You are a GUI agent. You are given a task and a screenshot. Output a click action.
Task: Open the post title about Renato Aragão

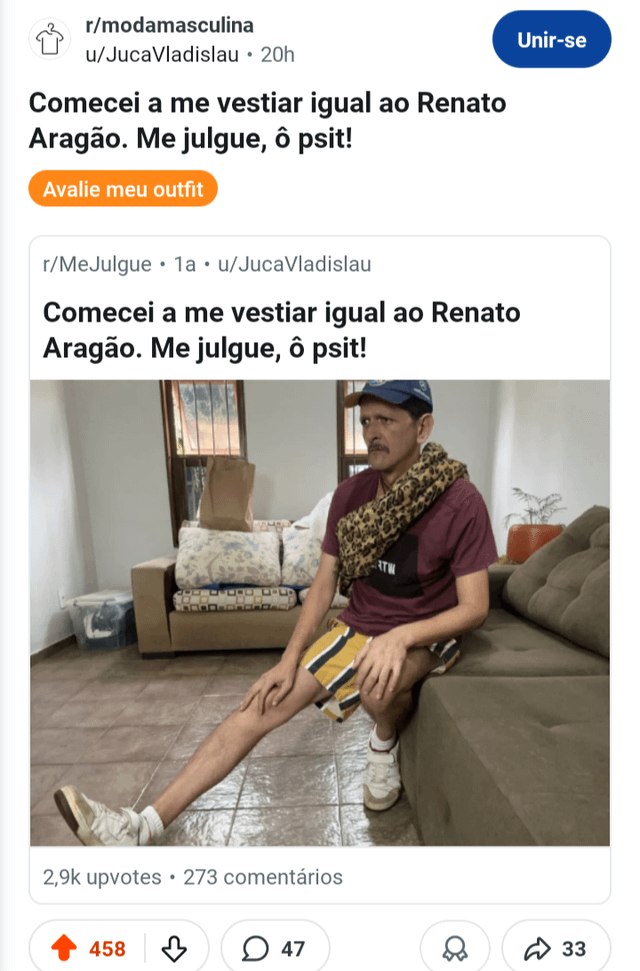[x=267, y=121]
